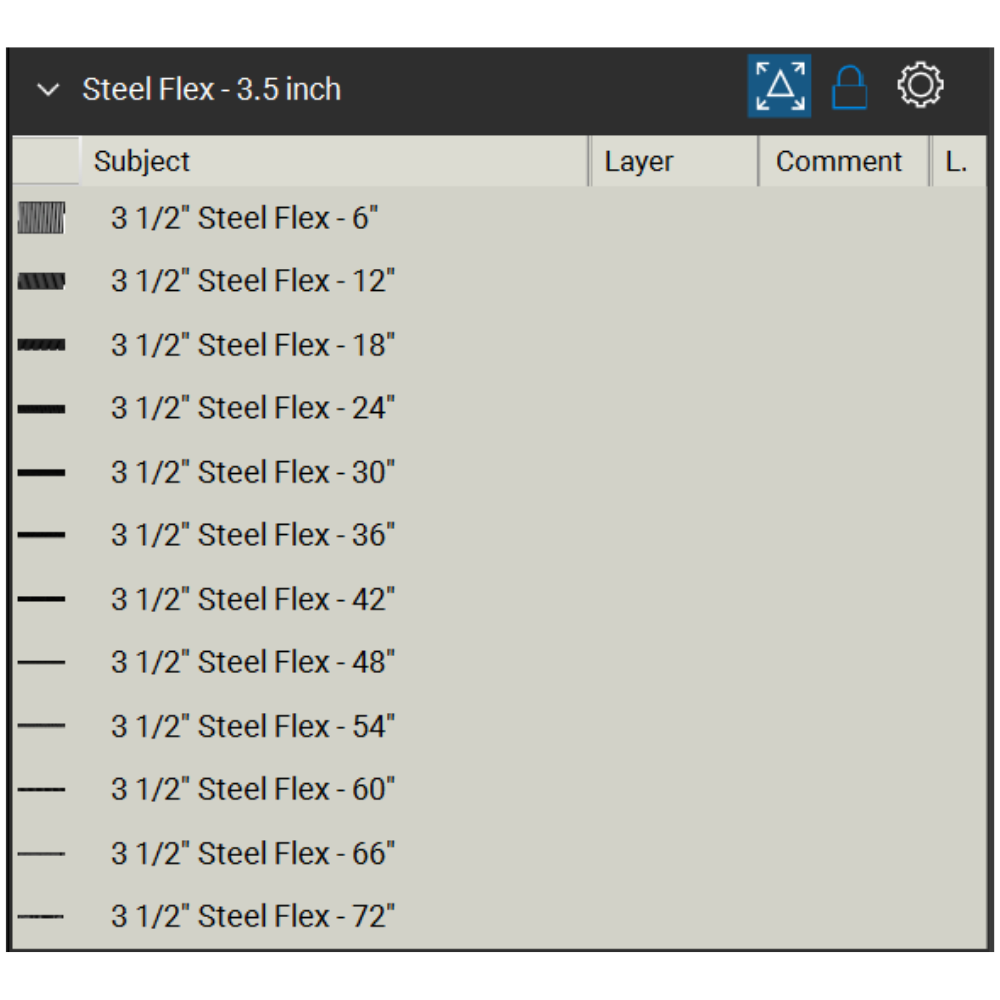Activate the 3 1/2" Steel Flex - 66" tool
The height and width of the screenshot is (1000, 1000).
253,853
